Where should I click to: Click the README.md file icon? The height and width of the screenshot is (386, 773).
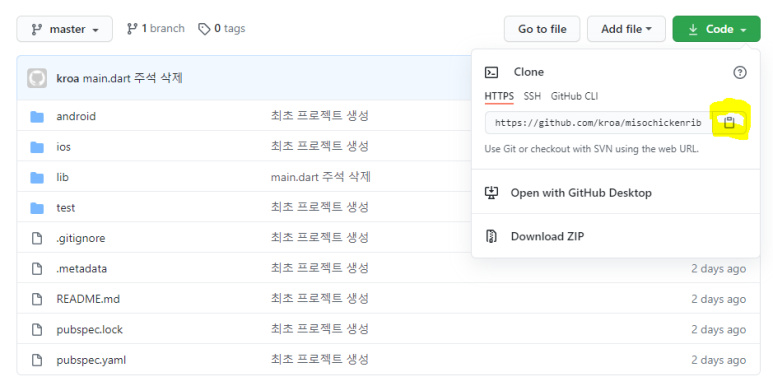point(37,299)
